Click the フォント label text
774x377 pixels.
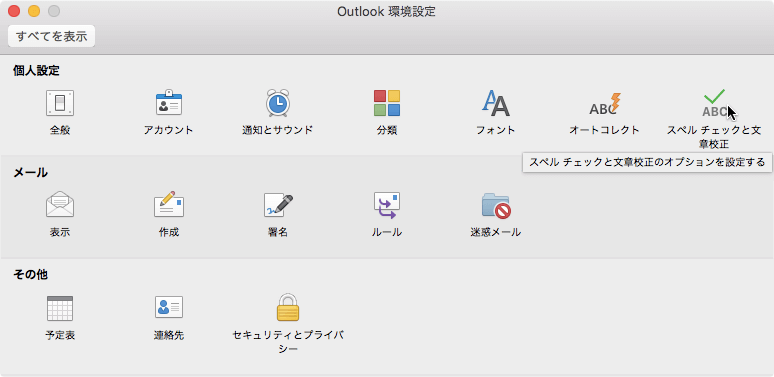tap(496, 130)
